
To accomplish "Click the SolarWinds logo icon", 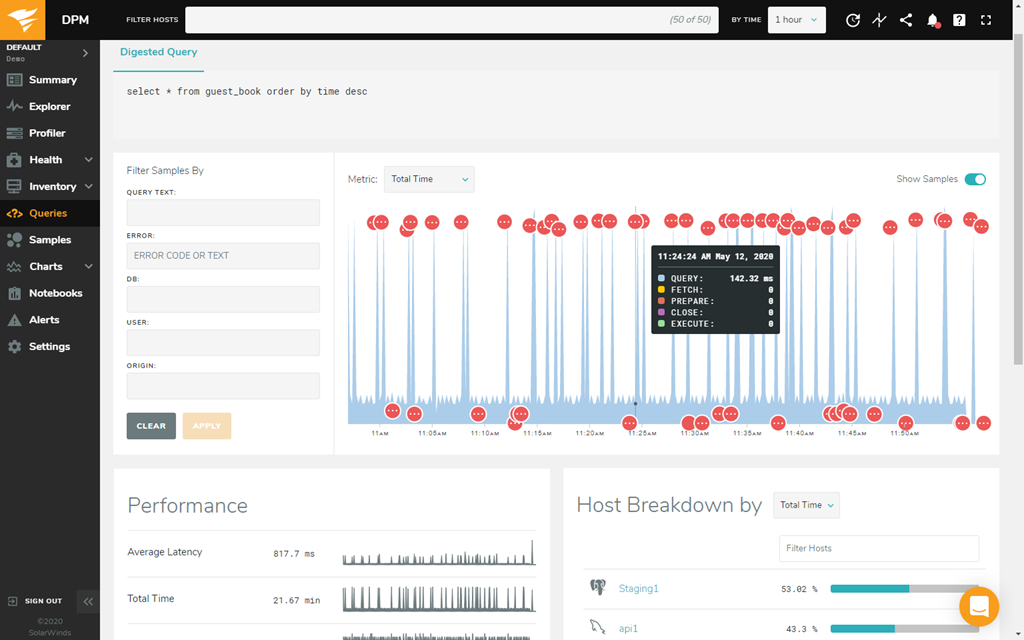I will coord(24,19).
